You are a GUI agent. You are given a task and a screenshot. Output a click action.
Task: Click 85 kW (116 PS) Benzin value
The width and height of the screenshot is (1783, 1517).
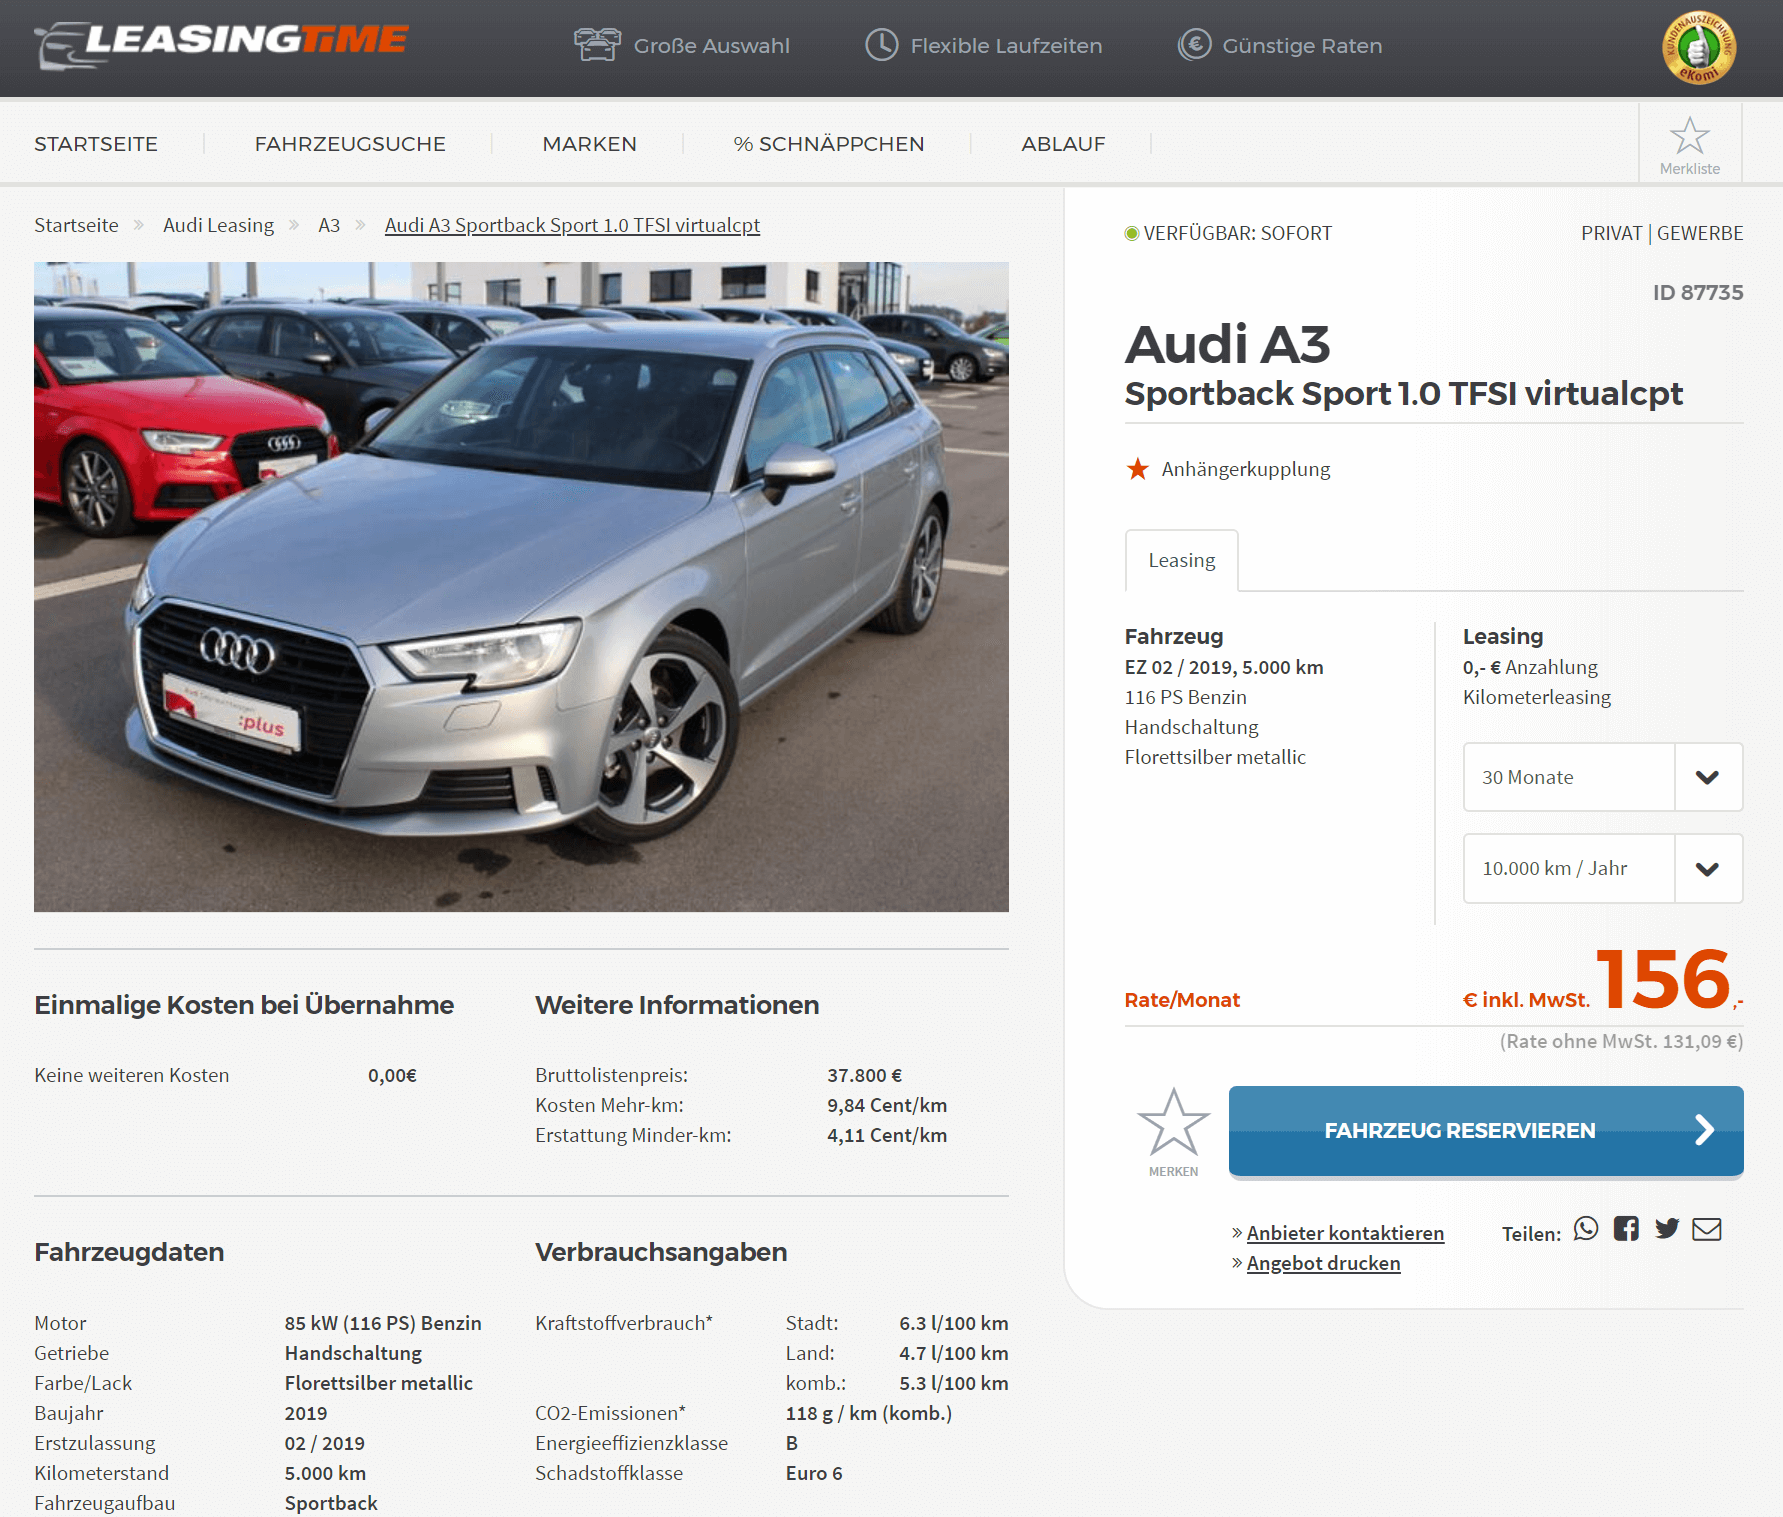point(383,1323)
